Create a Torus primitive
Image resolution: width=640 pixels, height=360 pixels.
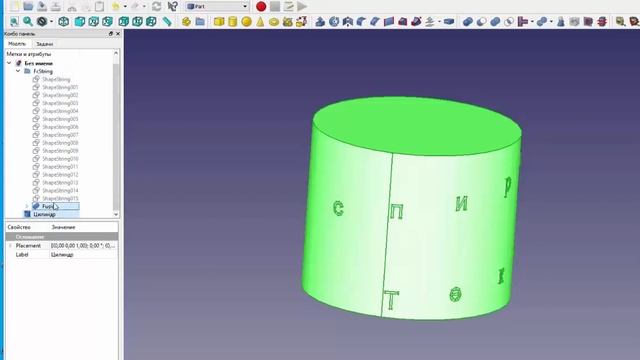coord(274,21)
